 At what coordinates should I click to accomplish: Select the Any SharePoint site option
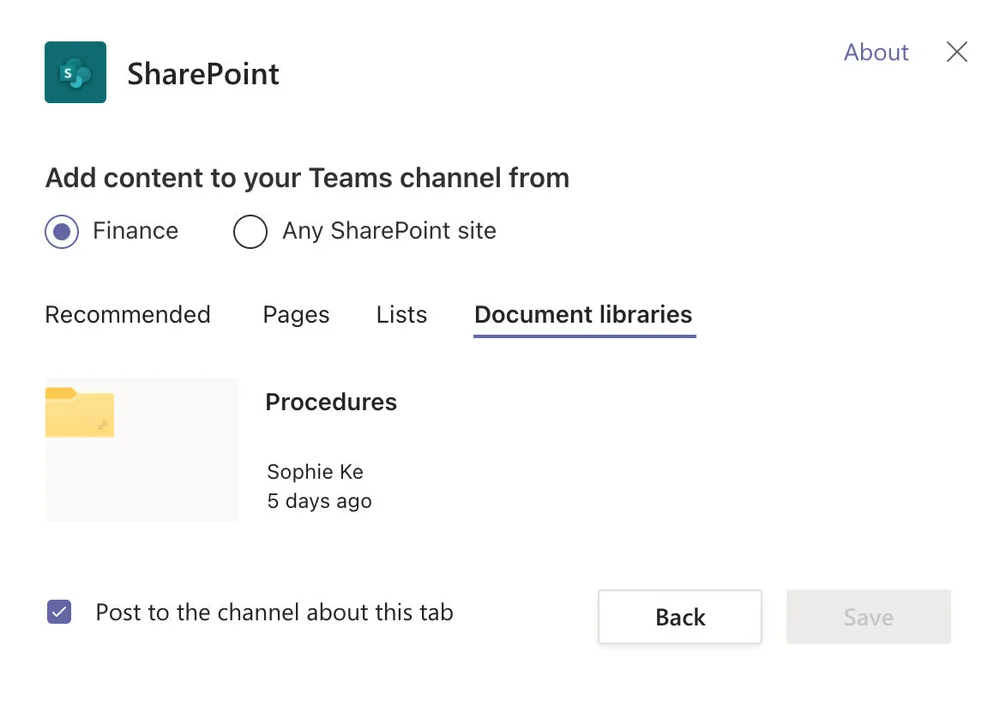(x=250, y=231)
